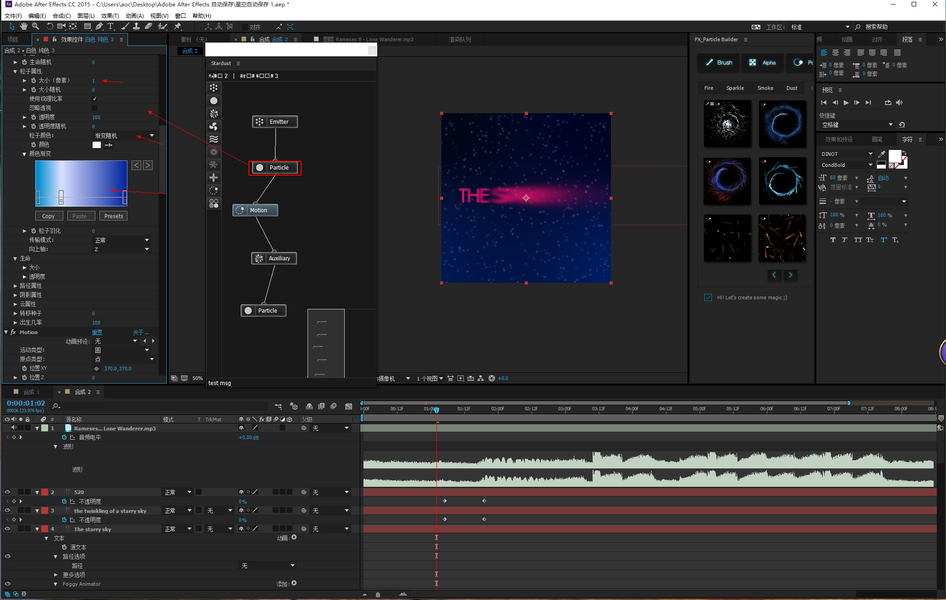Click the Emitter node in Stardust

tap(275, 122)
